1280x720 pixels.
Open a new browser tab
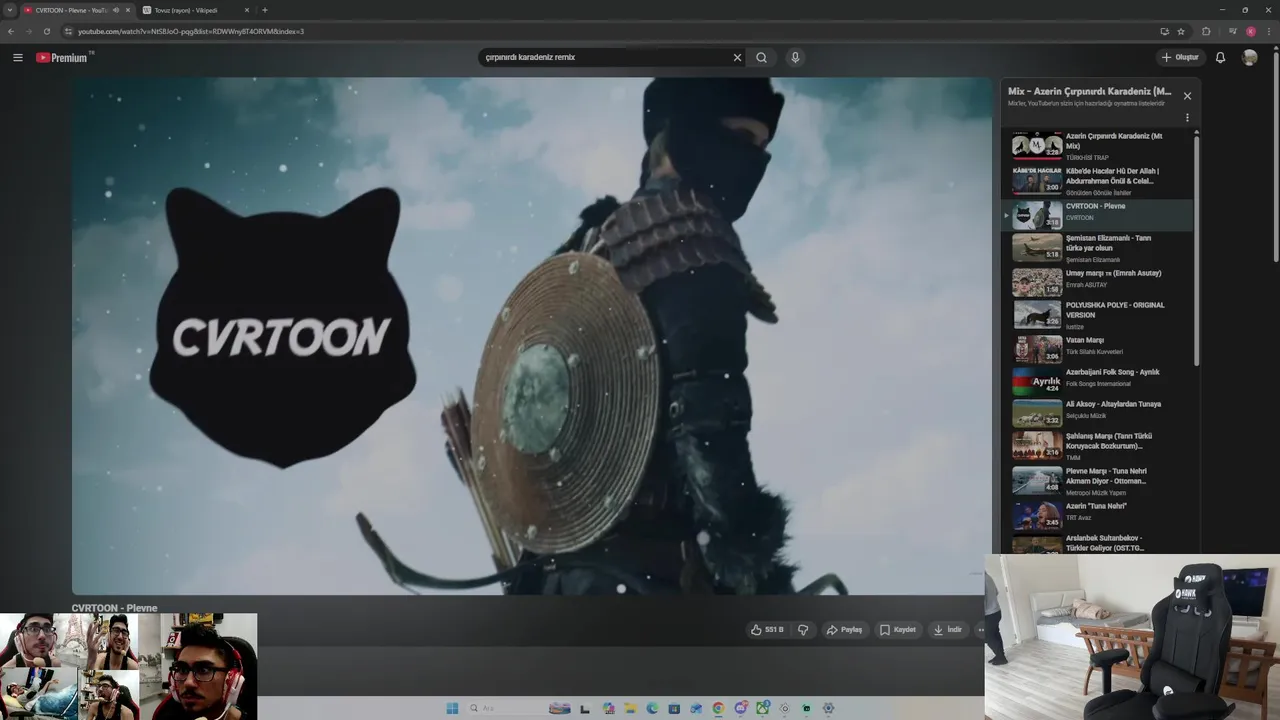(264, 10)
